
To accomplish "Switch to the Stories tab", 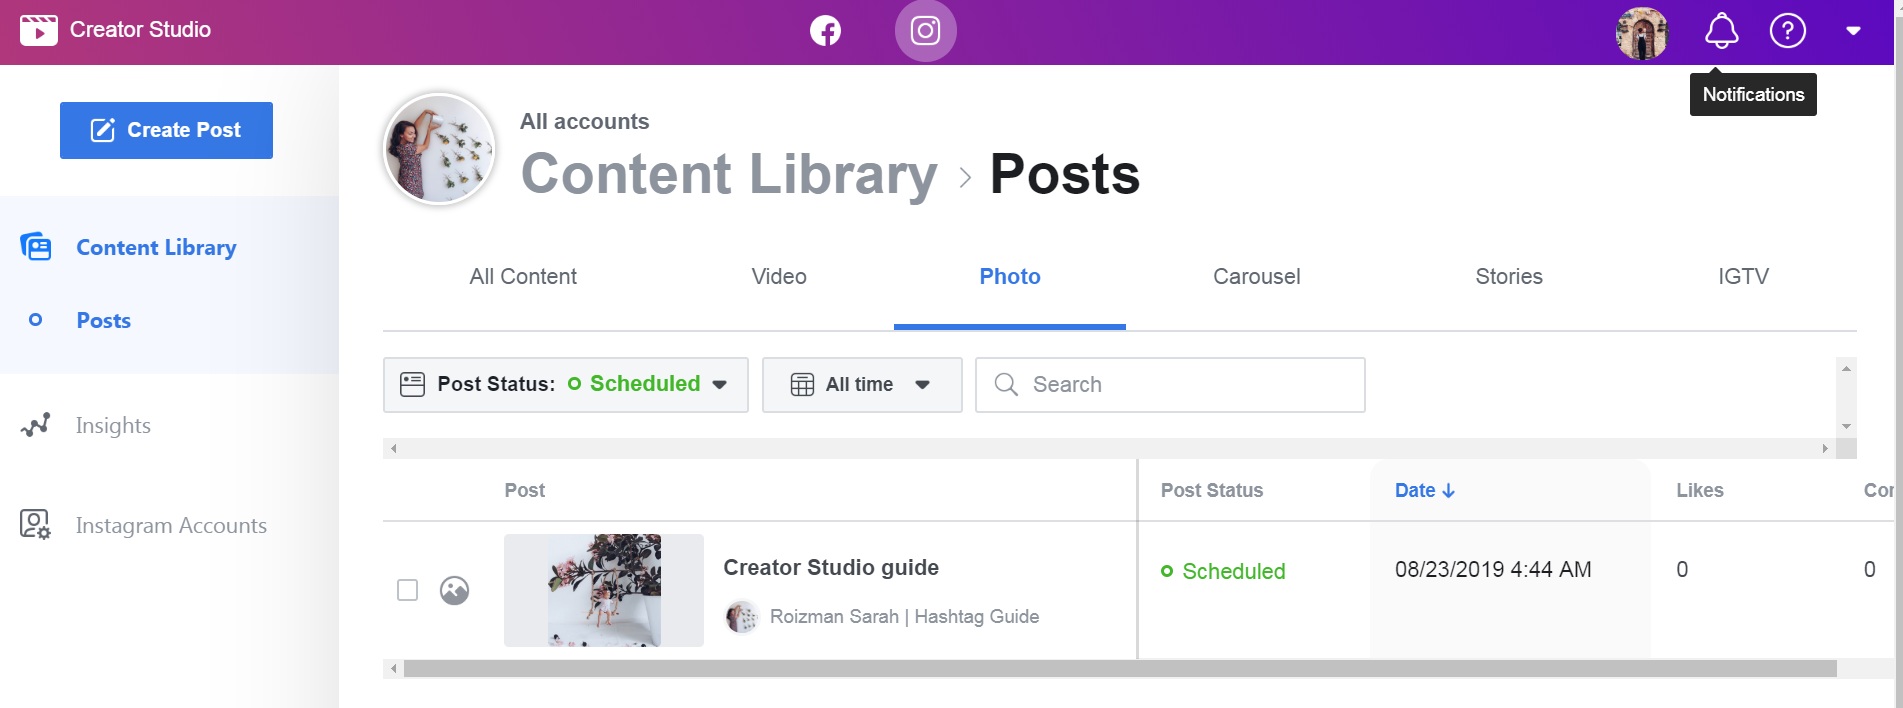I will coord(1509,277).
